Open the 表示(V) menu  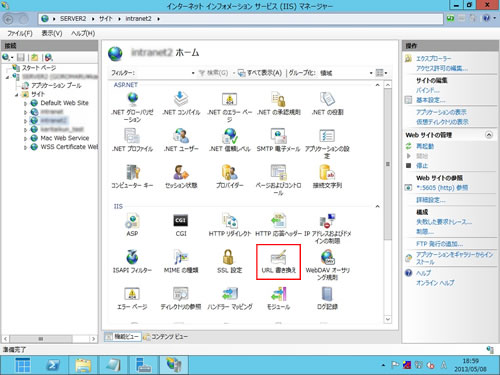coord(52,33)
